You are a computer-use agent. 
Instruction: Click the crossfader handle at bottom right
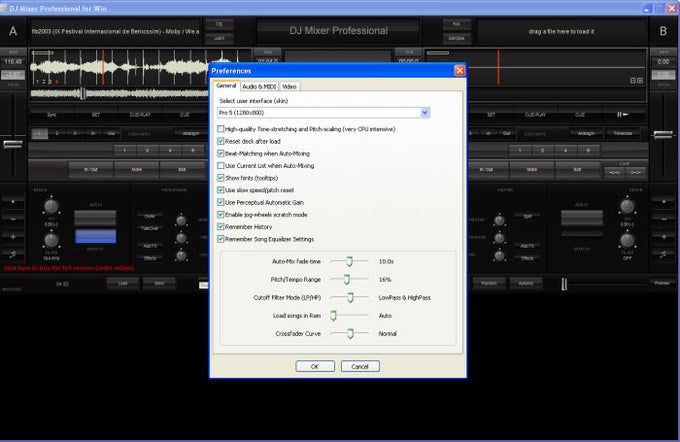point(564,284)
